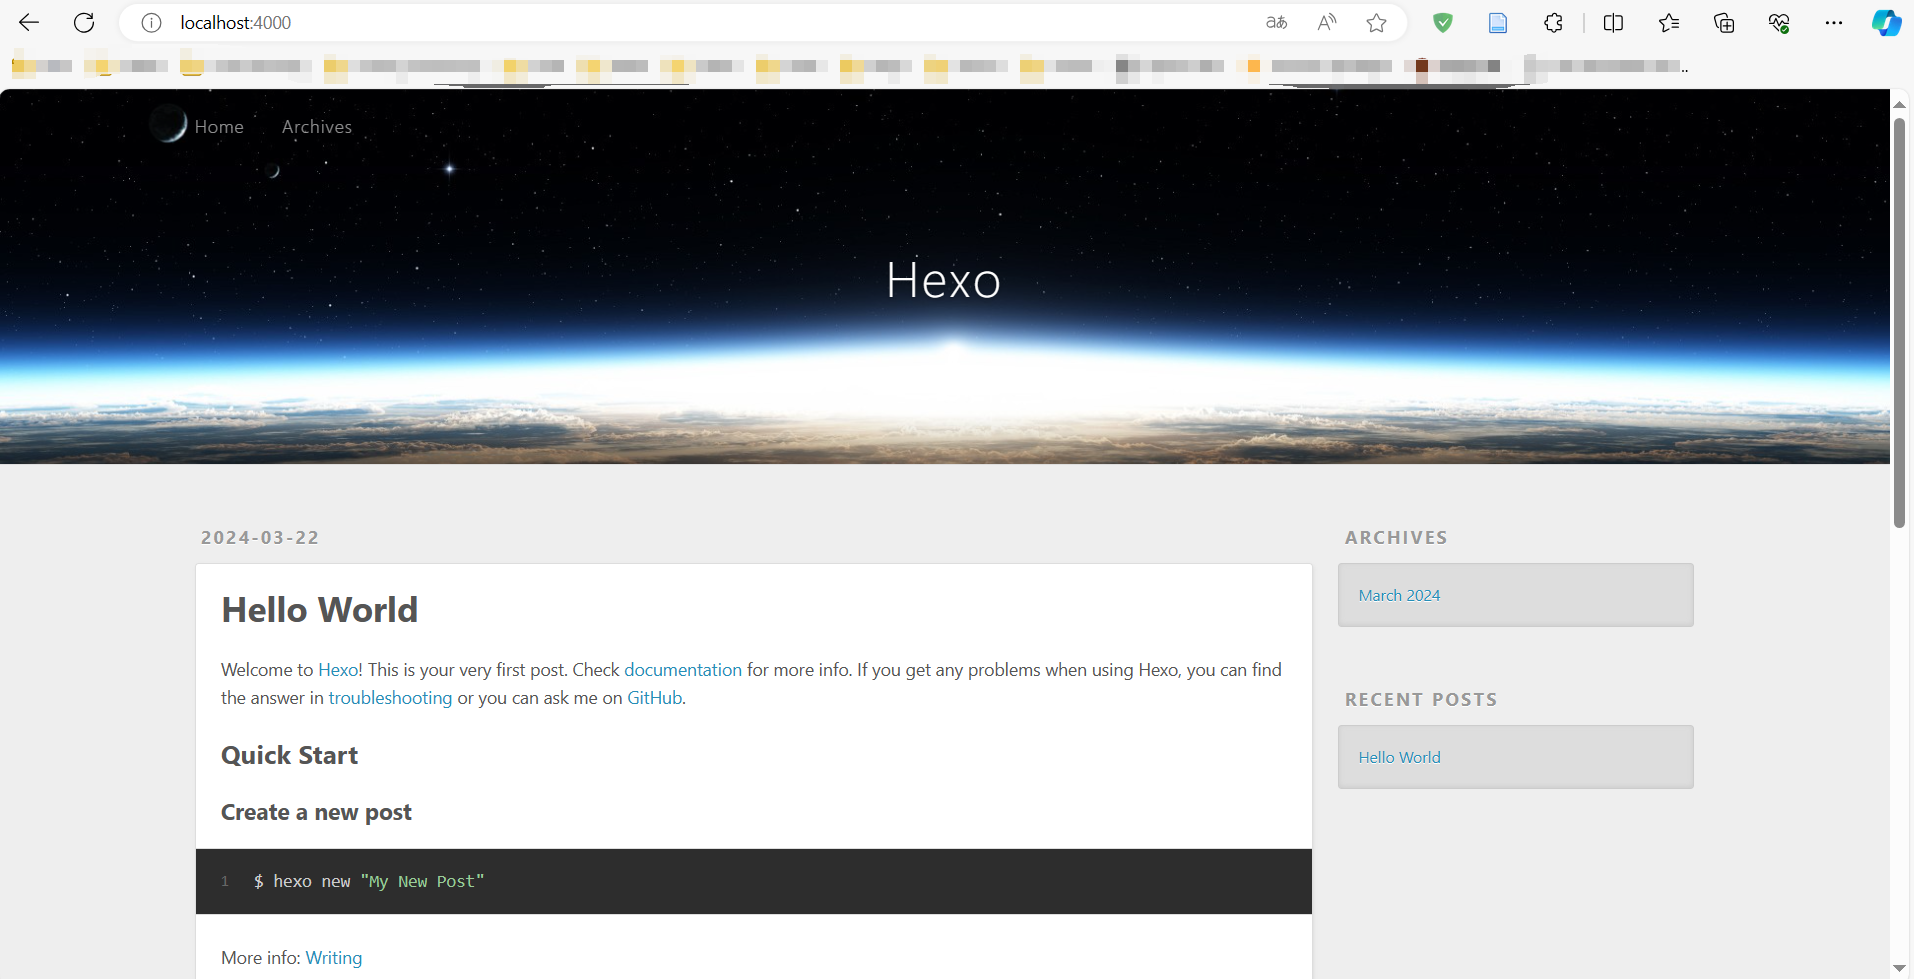Click the Hexo site title

pyautogui.click(x=943, y=280)
